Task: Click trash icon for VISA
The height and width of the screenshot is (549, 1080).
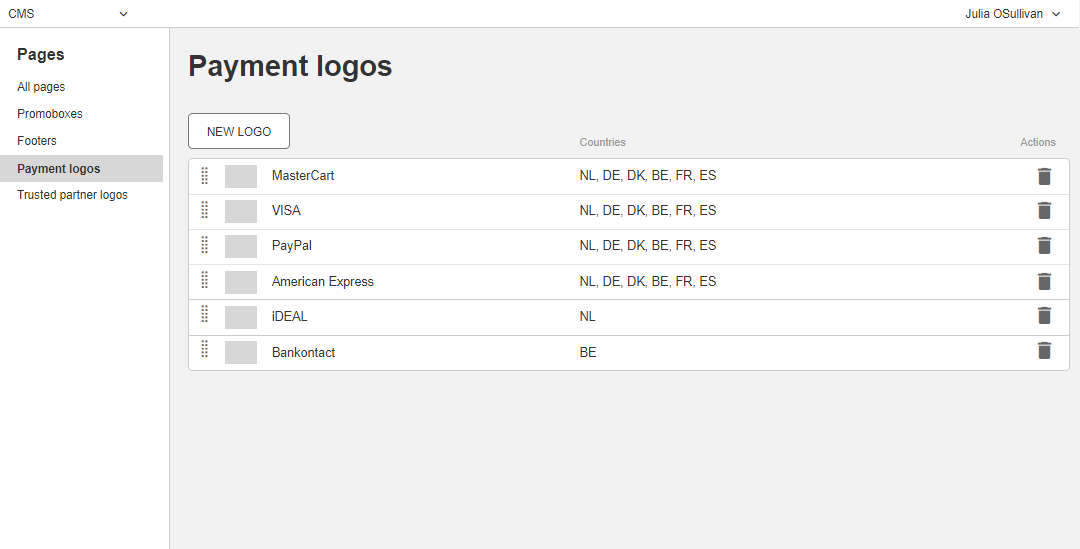Action: pos(1044,210)
